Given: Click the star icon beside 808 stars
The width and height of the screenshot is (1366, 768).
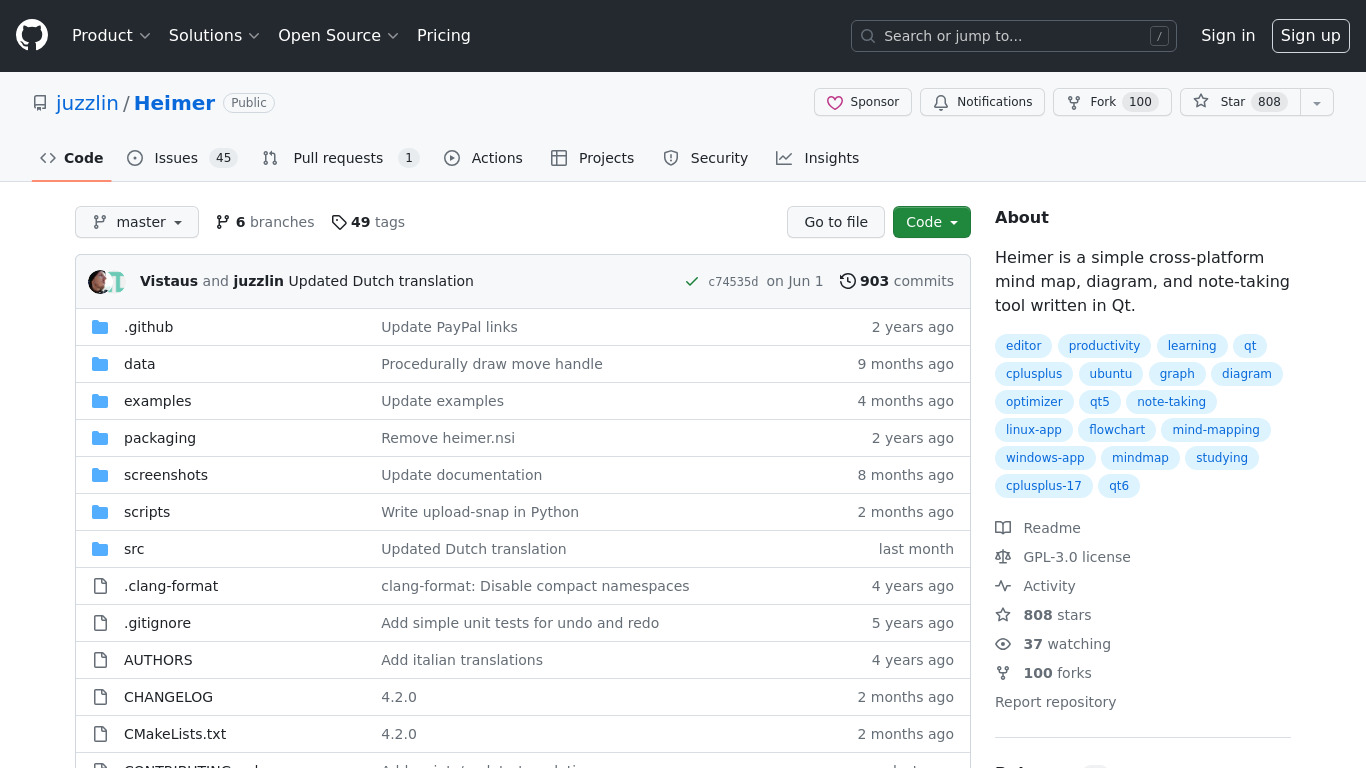Looking at the screenshot, I should [x=1003, y=615].
